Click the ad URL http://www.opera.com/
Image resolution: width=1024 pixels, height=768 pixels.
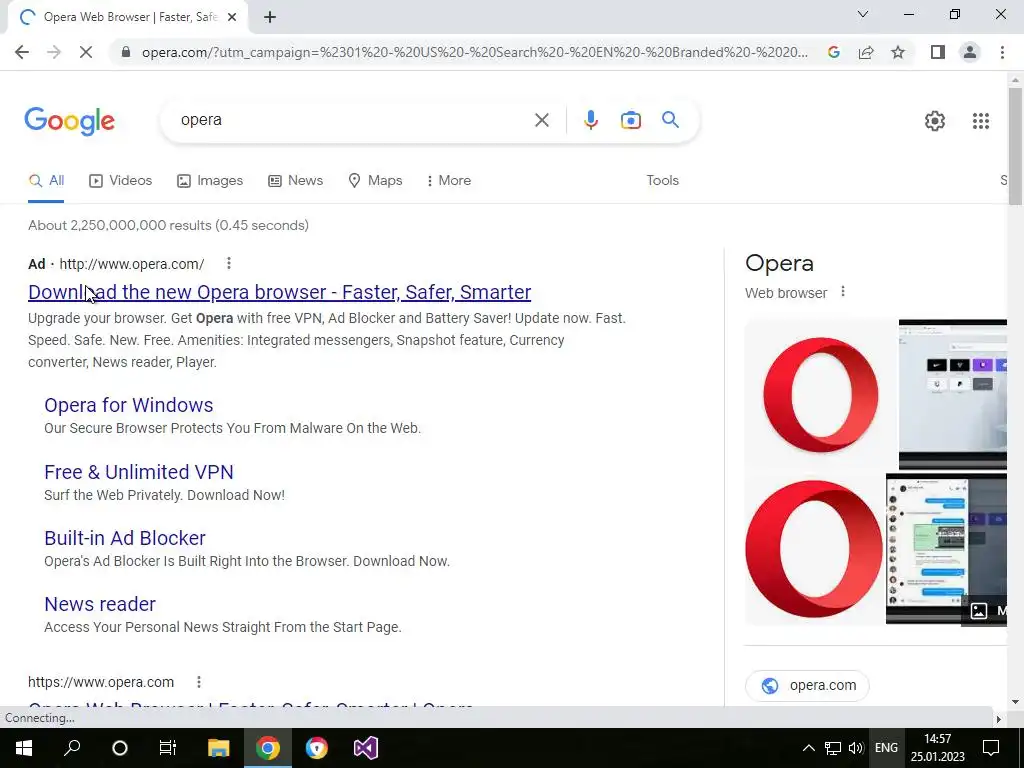pos(131,264)
